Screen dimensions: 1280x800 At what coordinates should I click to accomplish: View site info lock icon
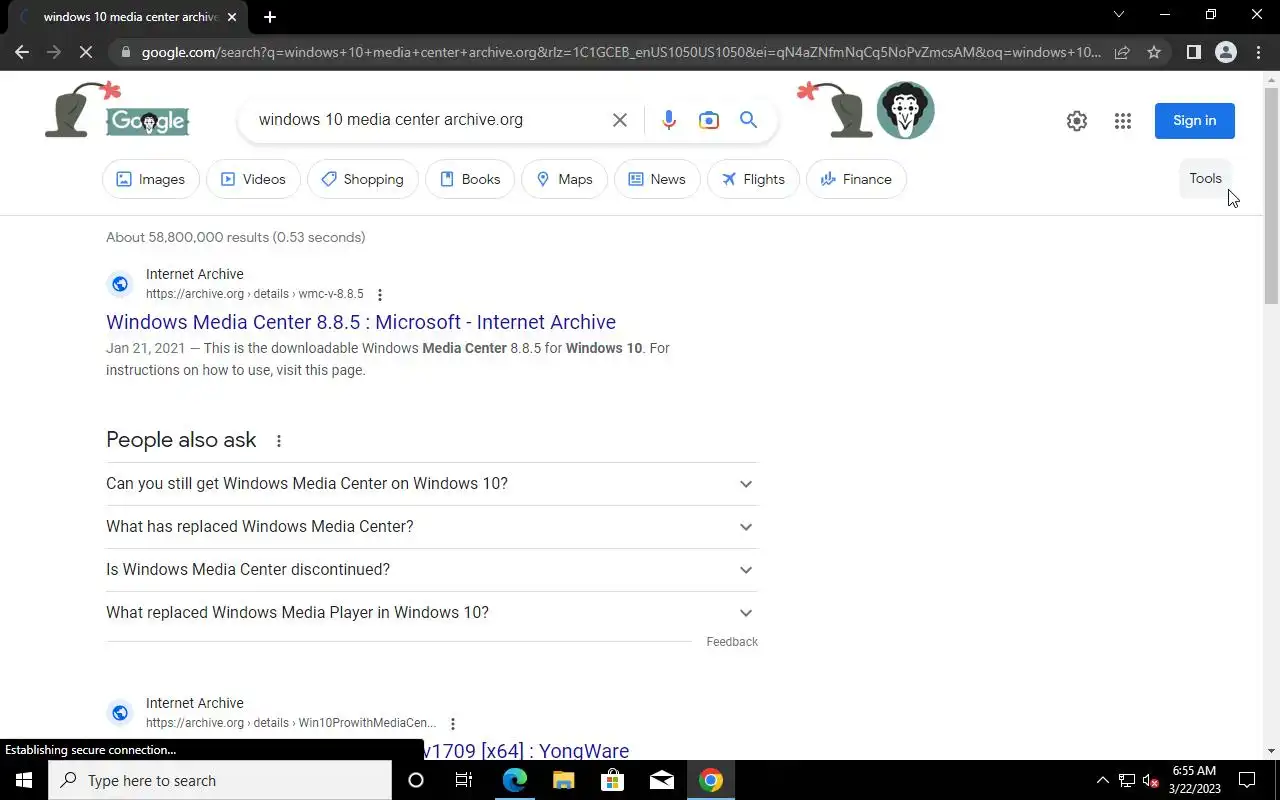click(x=125, y=52)
